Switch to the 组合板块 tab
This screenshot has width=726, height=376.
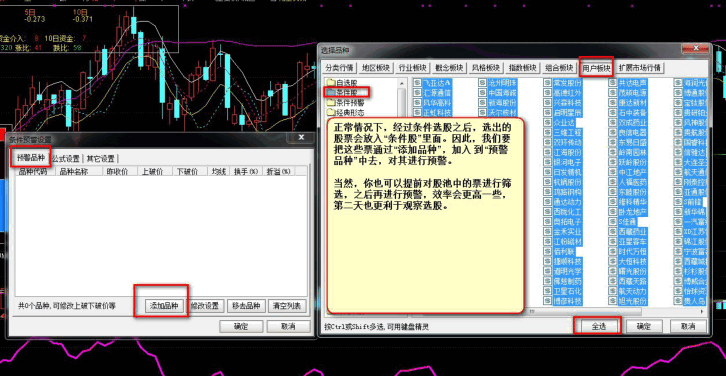coord(559,68)
